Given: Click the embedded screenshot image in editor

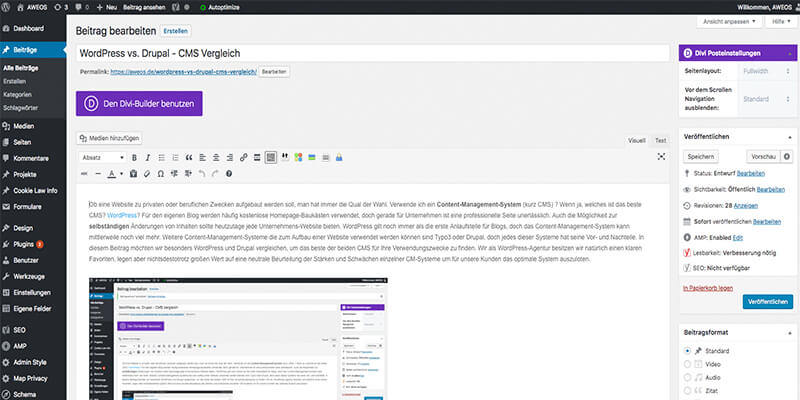Looking at the screenshot, I should point(238,339).
